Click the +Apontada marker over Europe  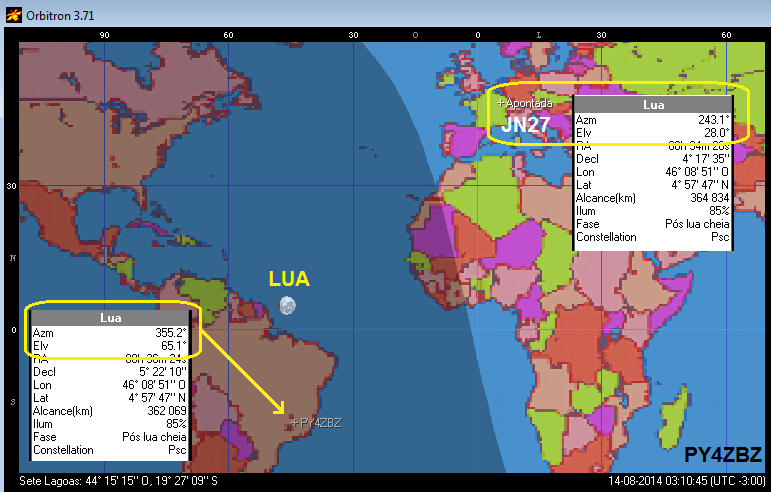pos(525,103)
